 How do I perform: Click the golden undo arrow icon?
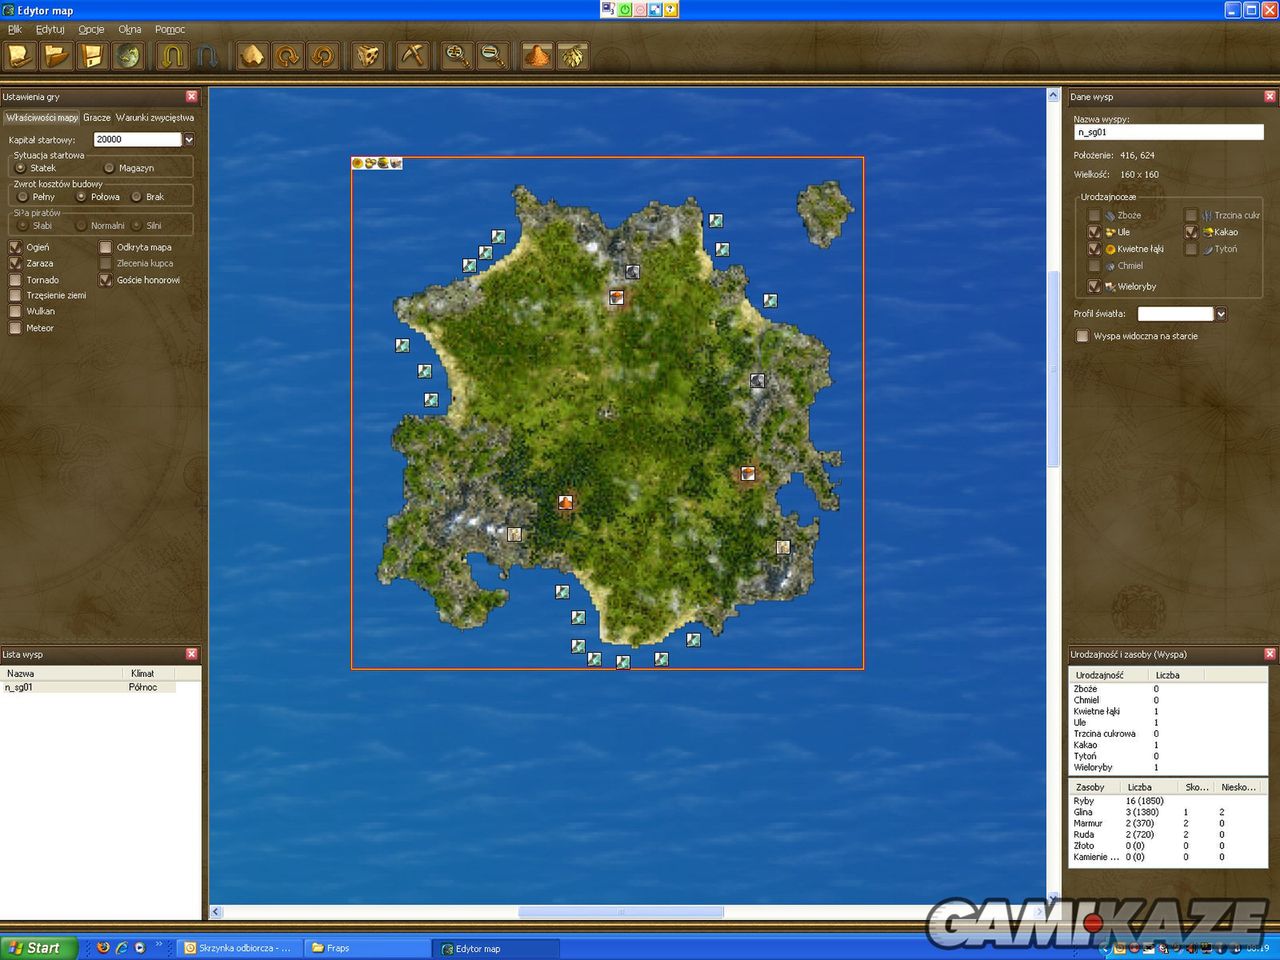pyautogui.click(x=172, y=55)
